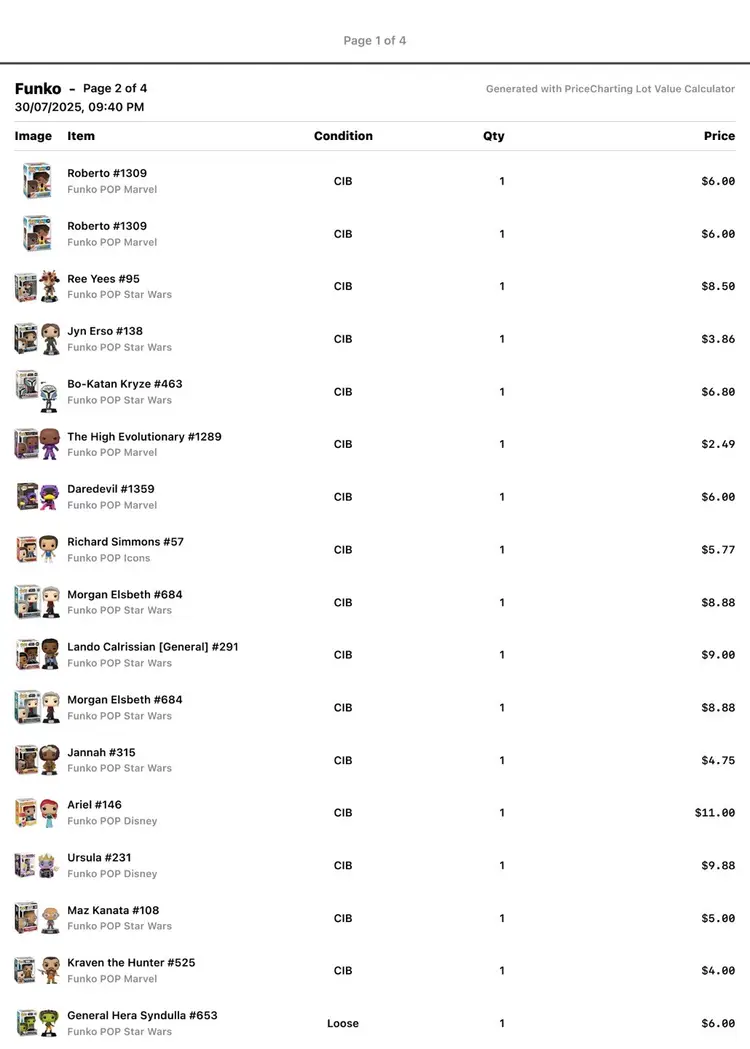Click the $11.00 price for Ariel
The height and width of the screenshot is (1049, 750).
point(715,813)
